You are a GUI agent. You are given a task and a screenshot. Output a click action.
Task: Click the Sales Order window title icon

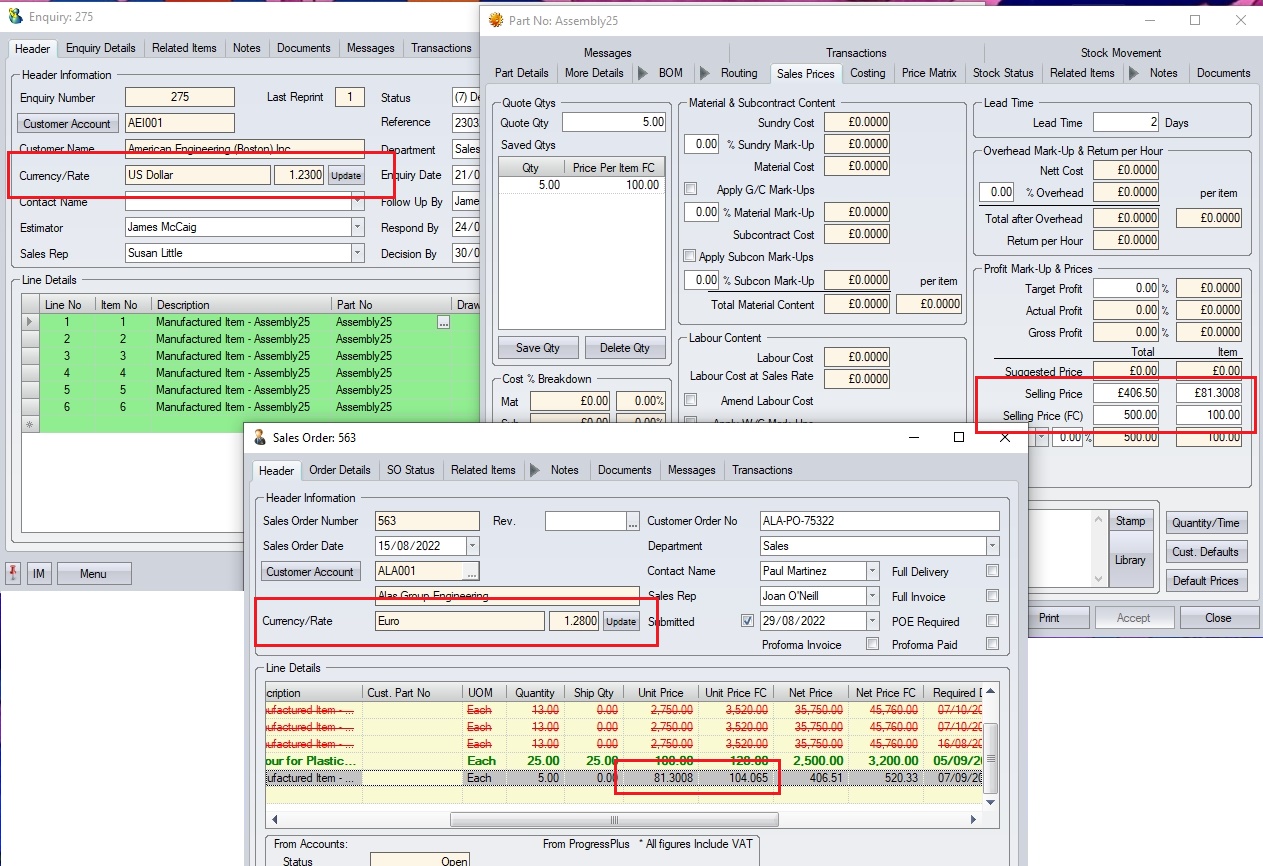pos(260,438)
